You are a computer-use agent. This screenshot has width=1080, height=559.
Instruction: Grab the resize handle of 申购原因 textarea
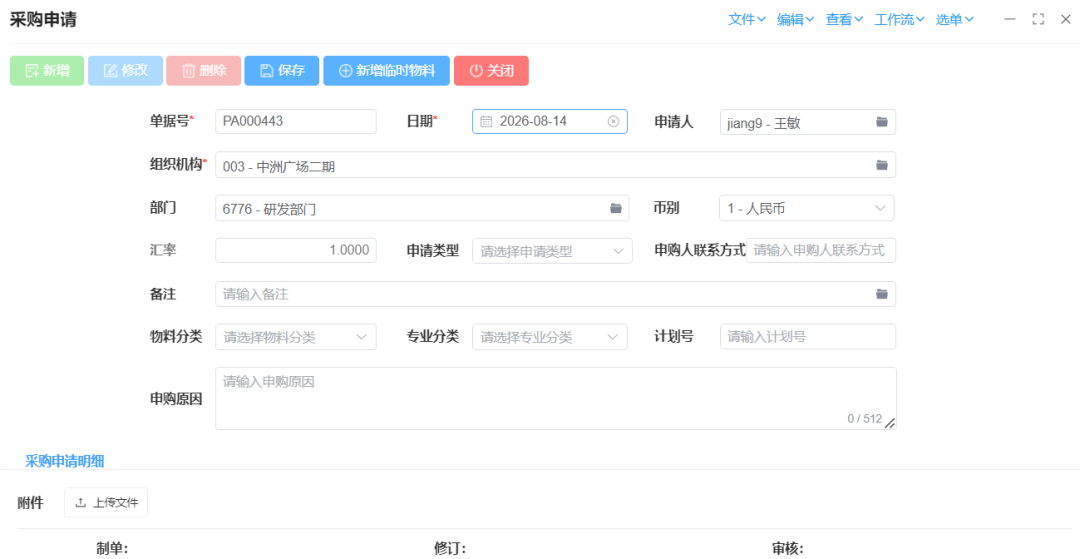point(890,423)
